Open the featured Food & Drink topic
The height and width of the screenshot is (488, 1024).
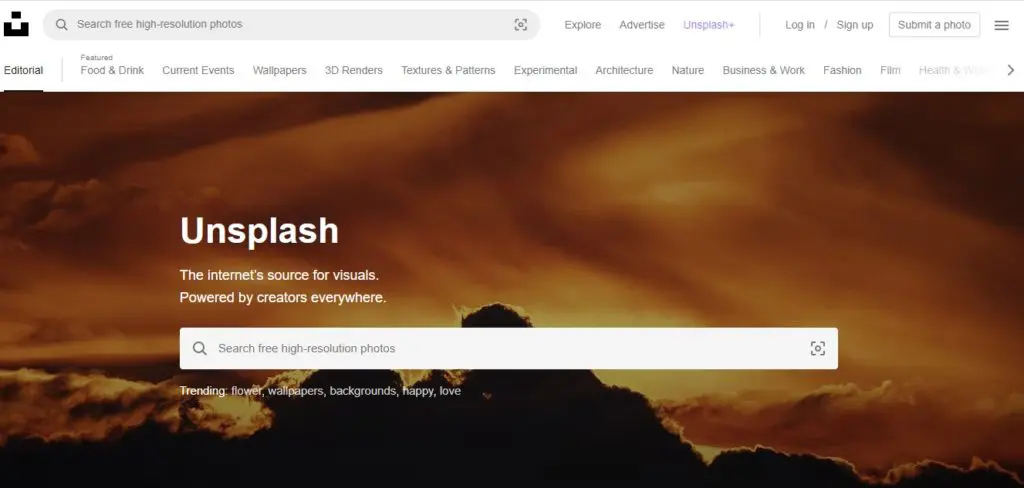pos(112,70)
